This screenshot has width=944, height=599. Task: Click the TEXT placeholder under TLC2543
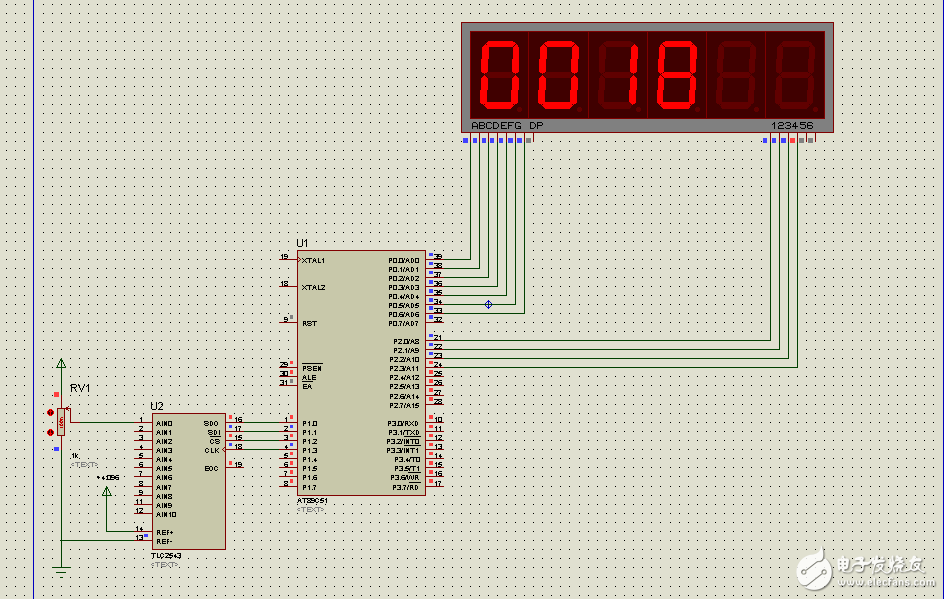164,565
